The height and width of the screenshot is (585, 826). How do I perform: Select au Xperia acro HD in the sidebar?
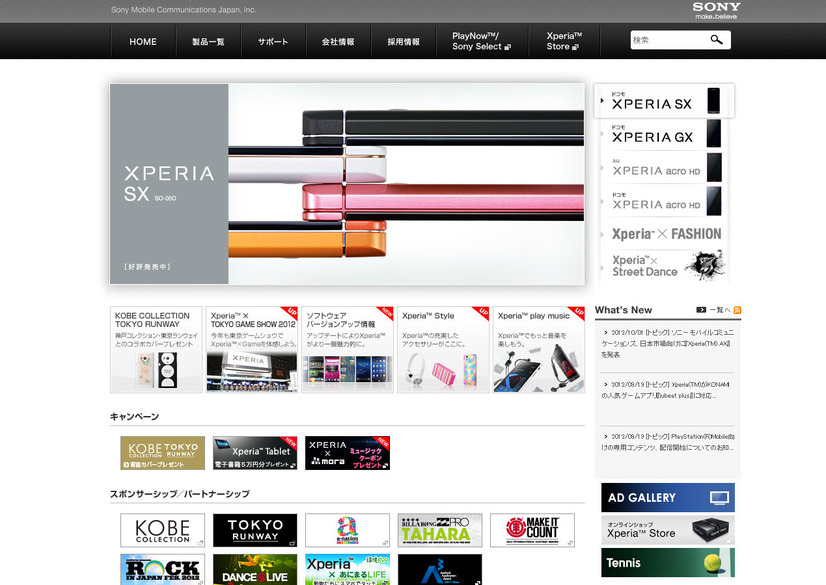(664, 167)
